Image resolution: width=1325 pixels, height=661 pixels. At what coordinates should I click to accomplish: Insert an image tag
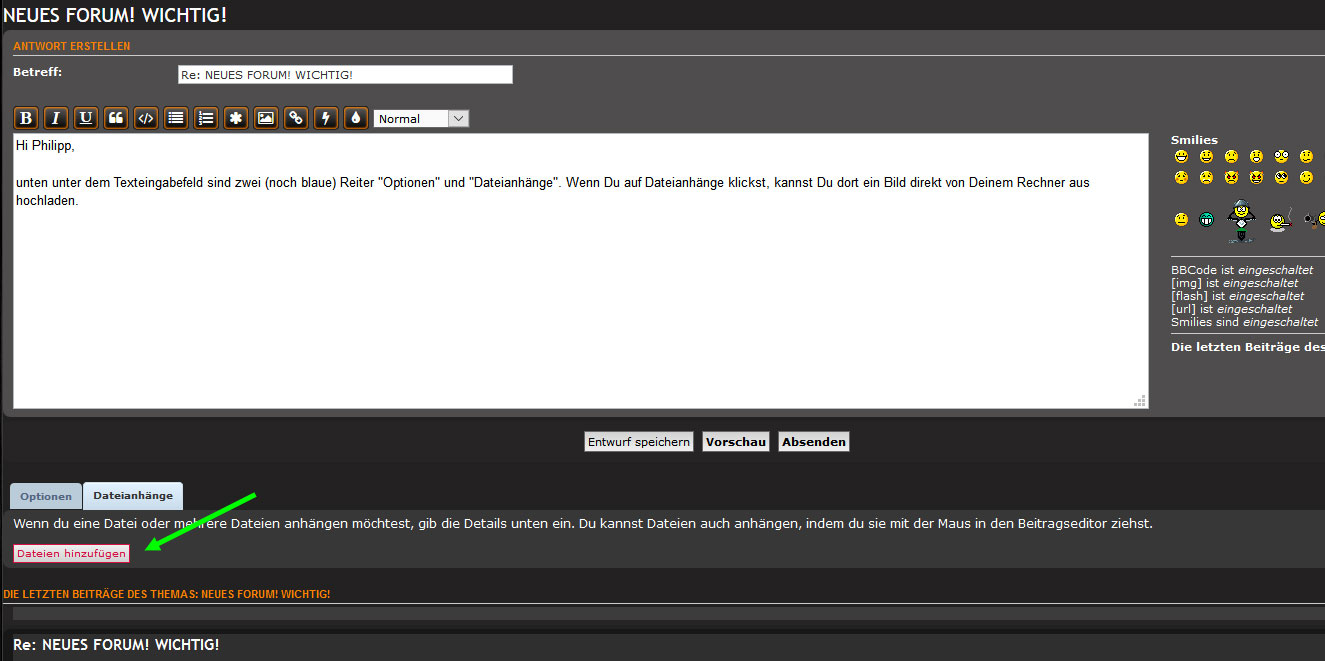(265, 118)
